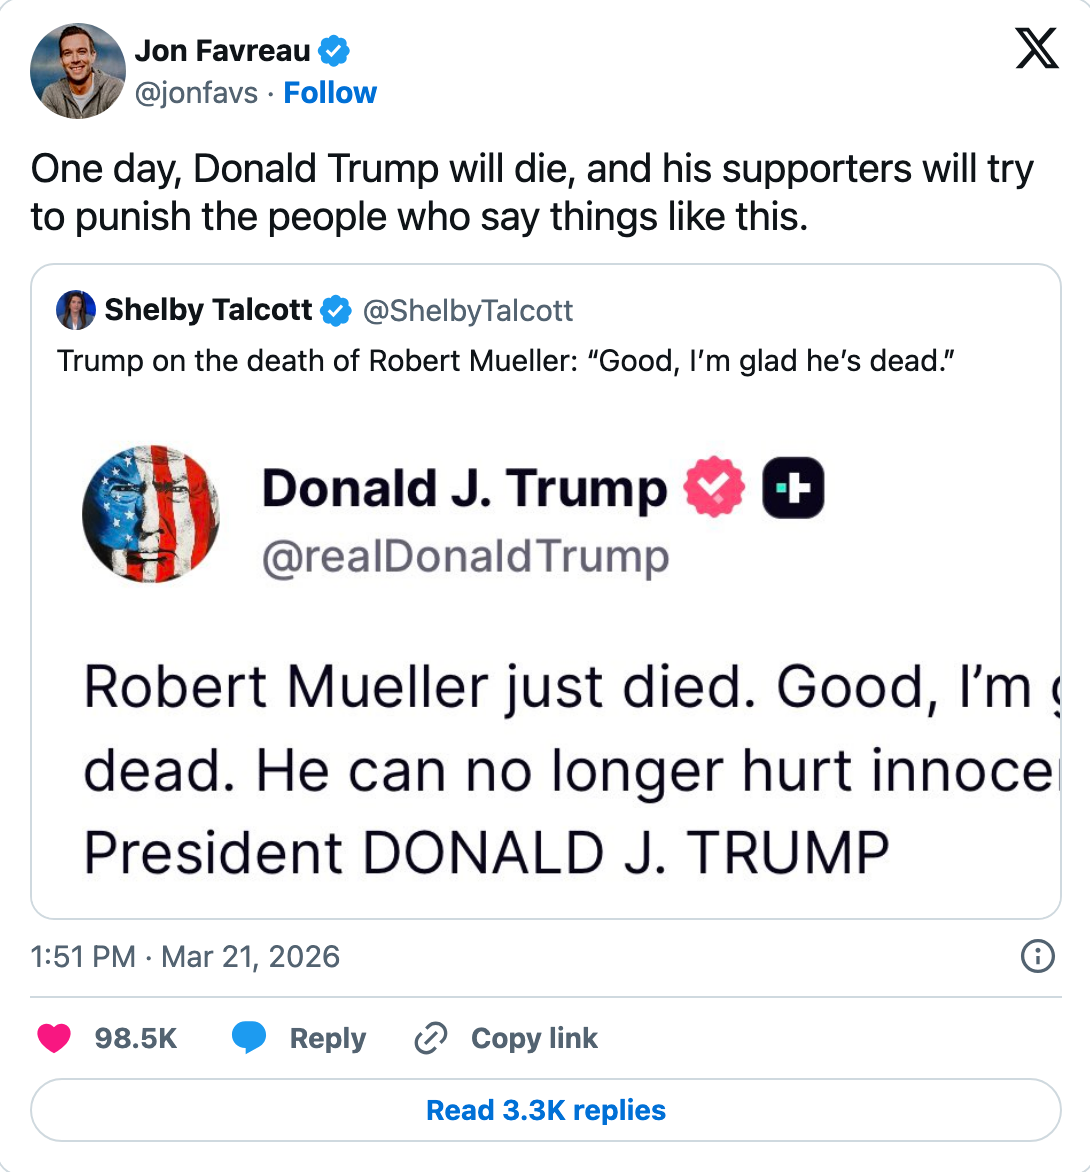Click the blue reply speech bubble icon
Screen dimensions: 1090x1172
point(248,1039)
